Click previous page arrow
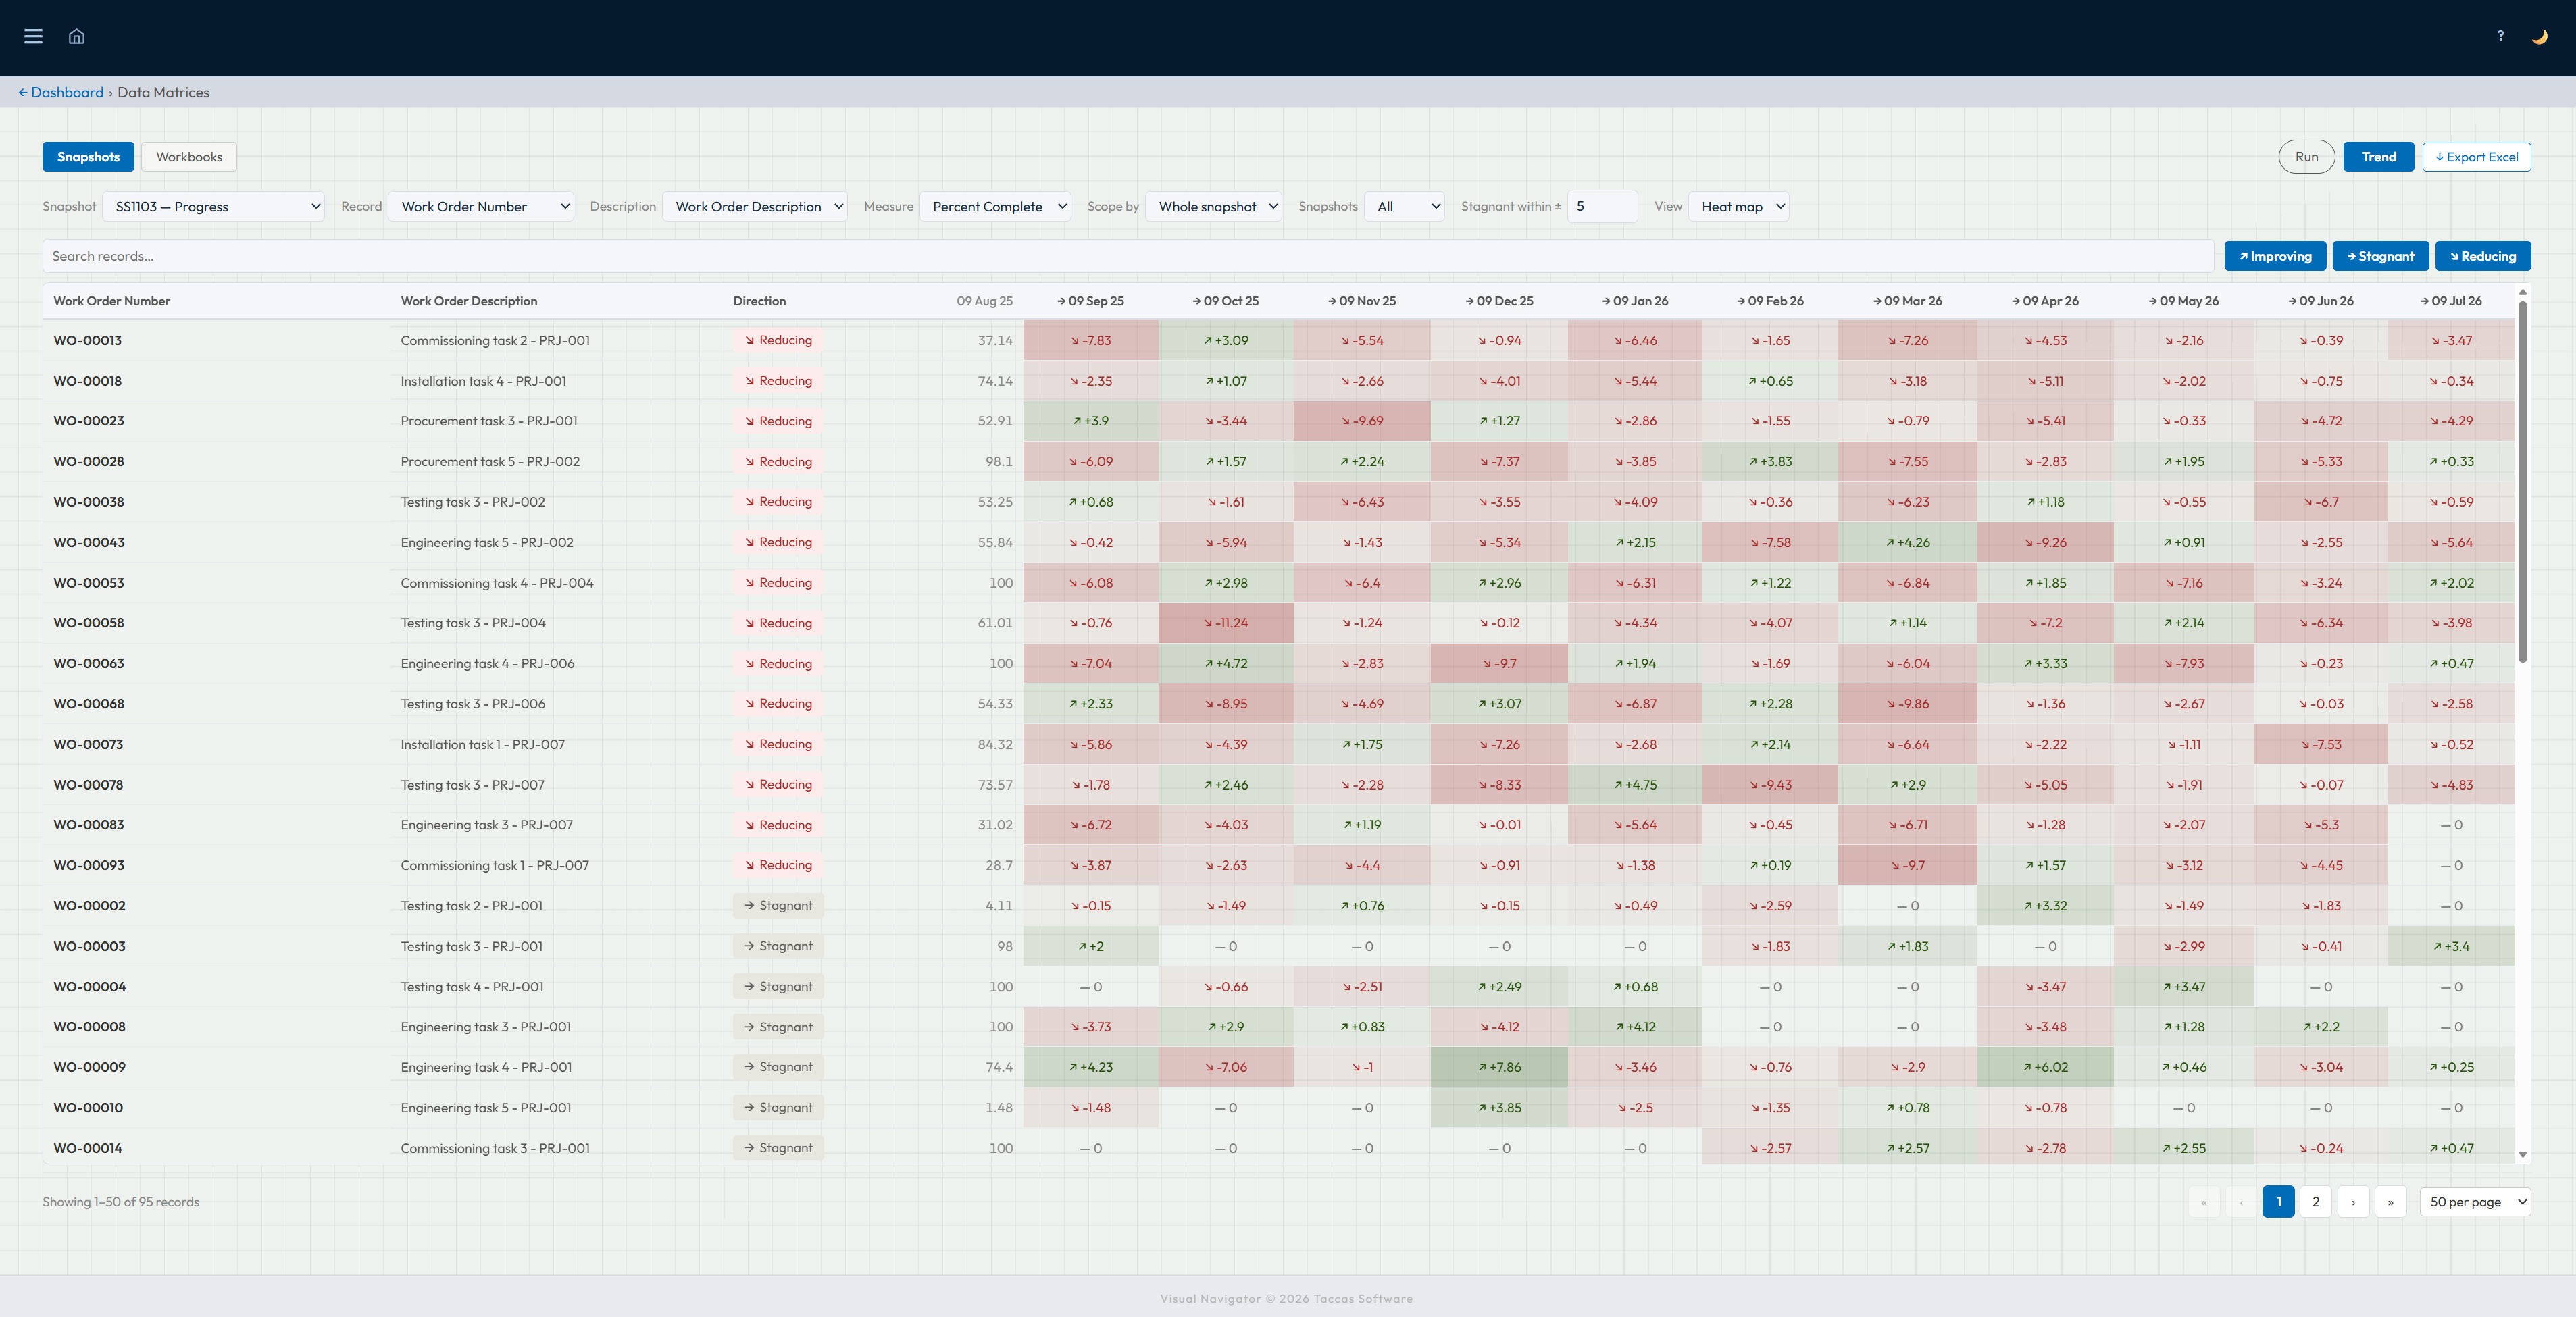The width and height of the screenshot is (2576, 1317). [x=2241, y=1202]
